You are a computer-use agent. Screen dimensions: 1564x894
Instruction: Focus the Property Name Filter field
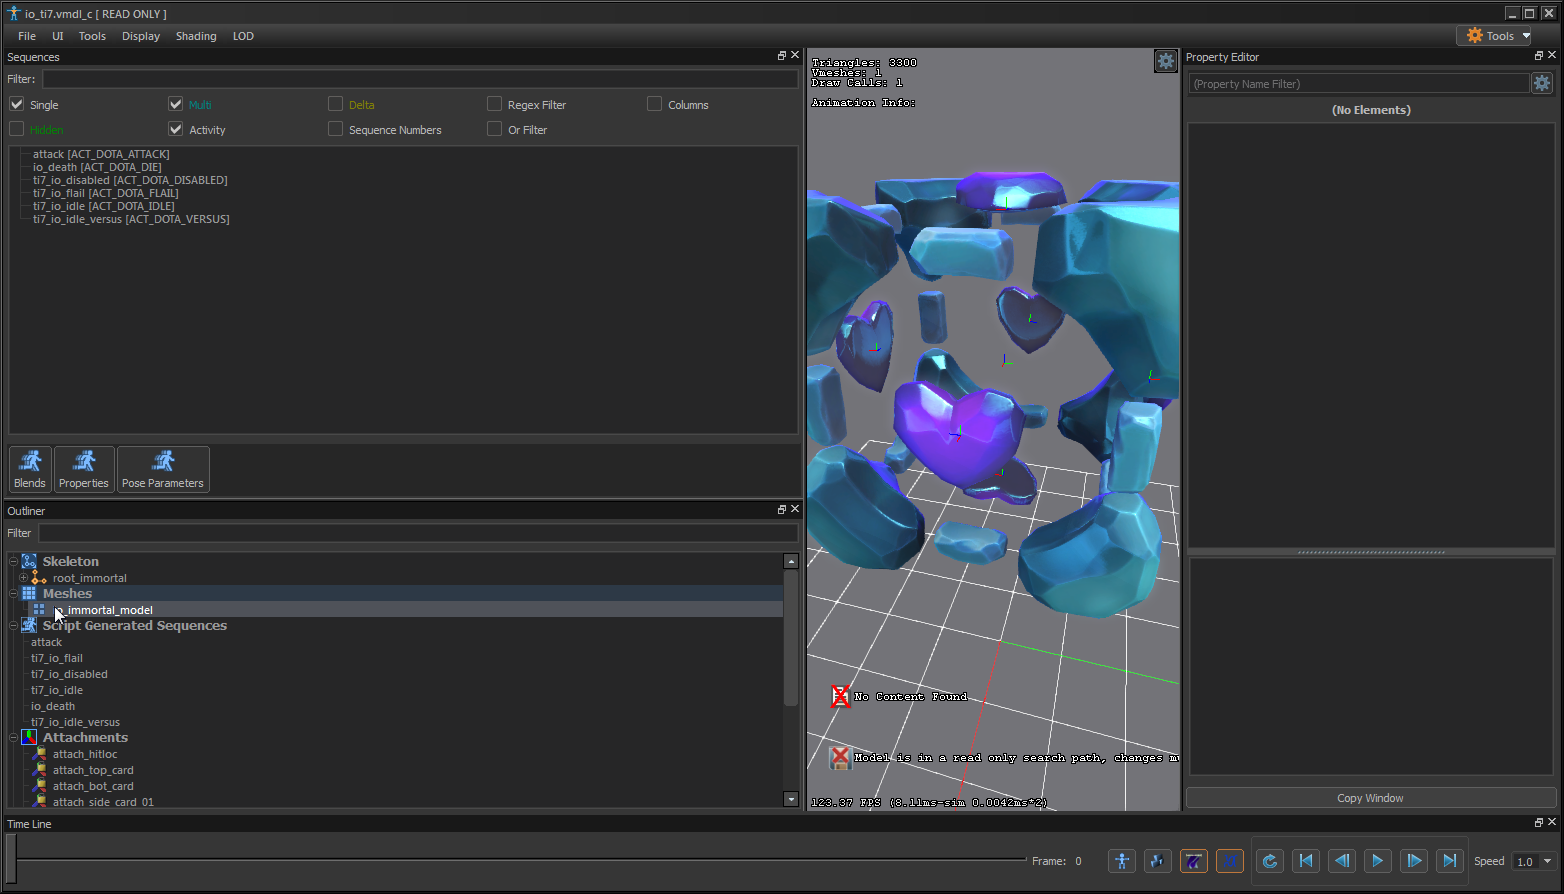(1359, 84)
